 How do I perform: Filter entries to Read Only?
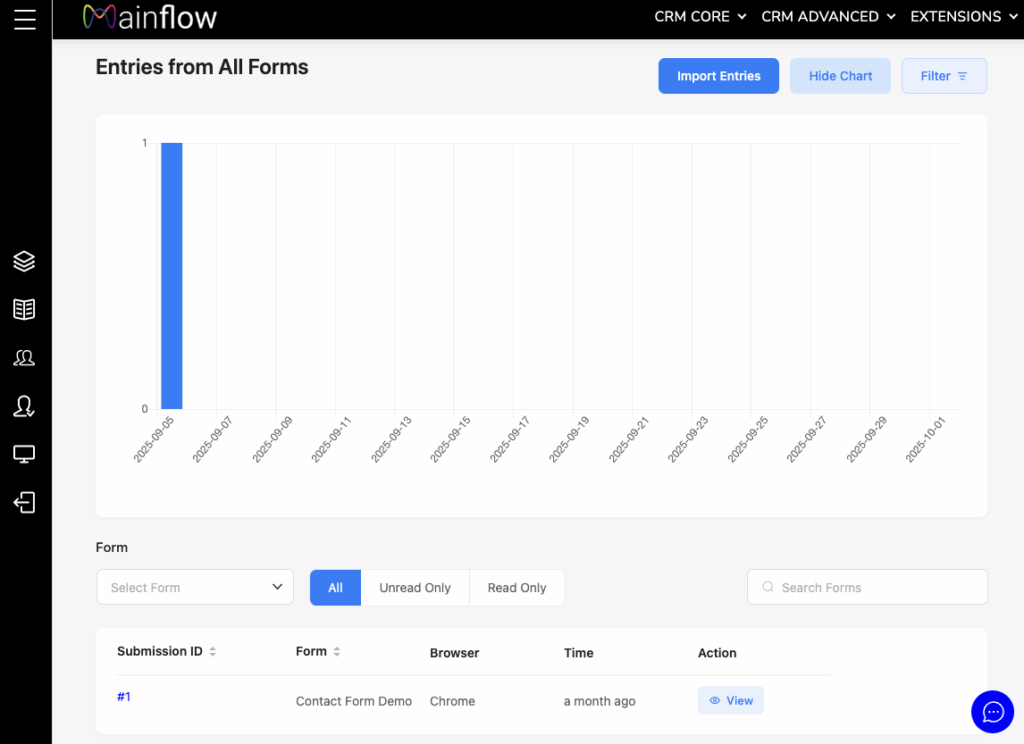[x=517, y=588]
